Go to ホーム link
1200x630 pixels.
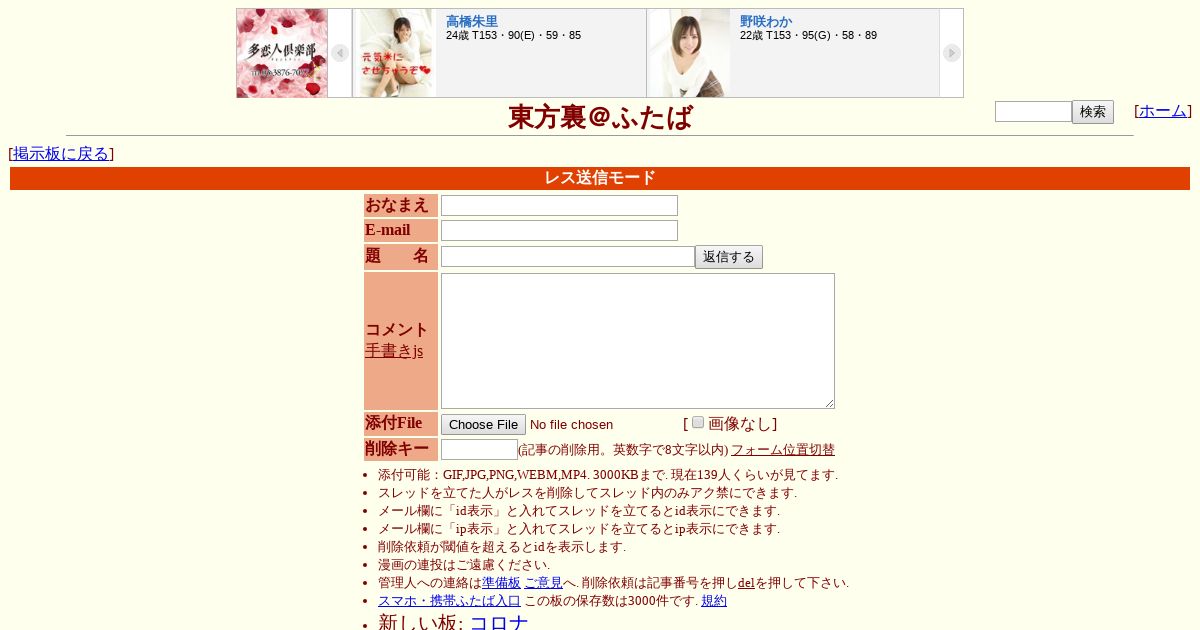point(1163,111)
